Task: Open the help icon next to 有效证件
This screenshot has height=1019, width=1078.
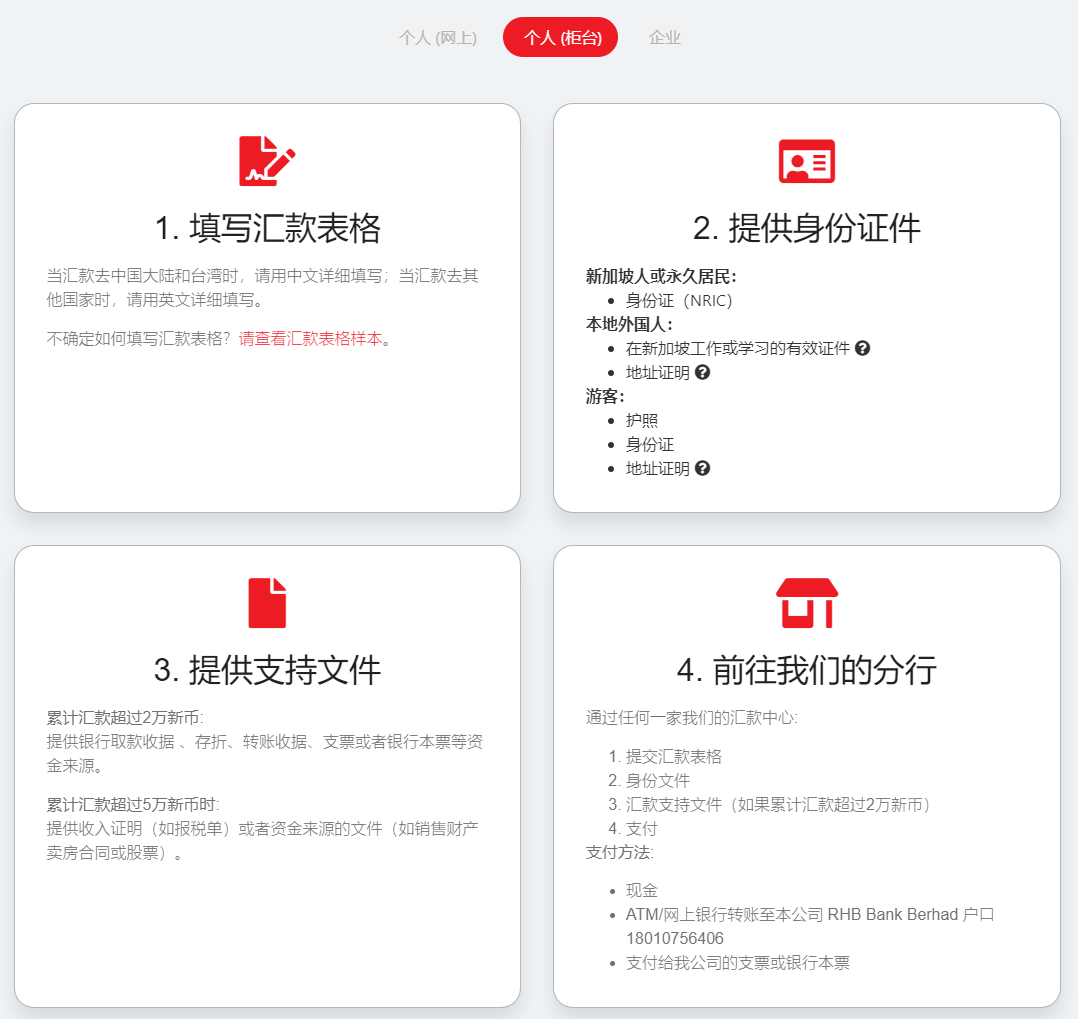Action: 865,347
